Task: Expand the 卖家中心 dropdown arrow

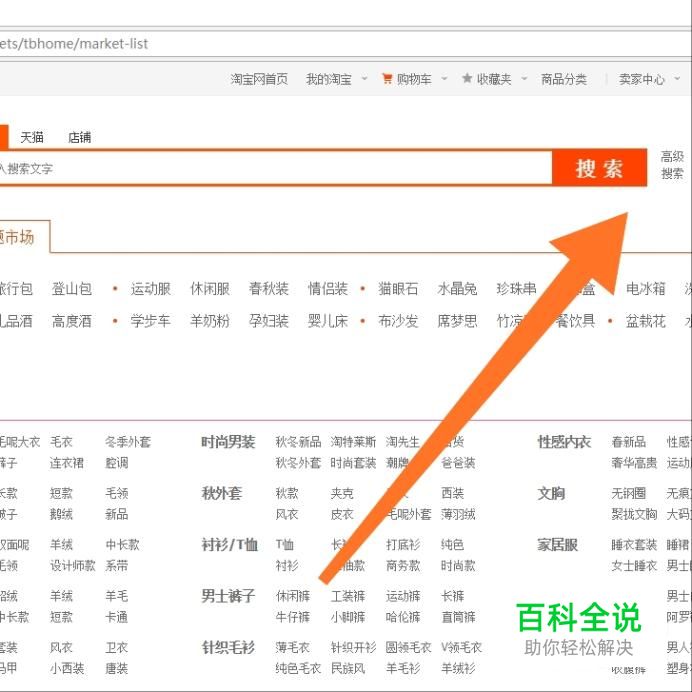Action: (x=677, y=79)
